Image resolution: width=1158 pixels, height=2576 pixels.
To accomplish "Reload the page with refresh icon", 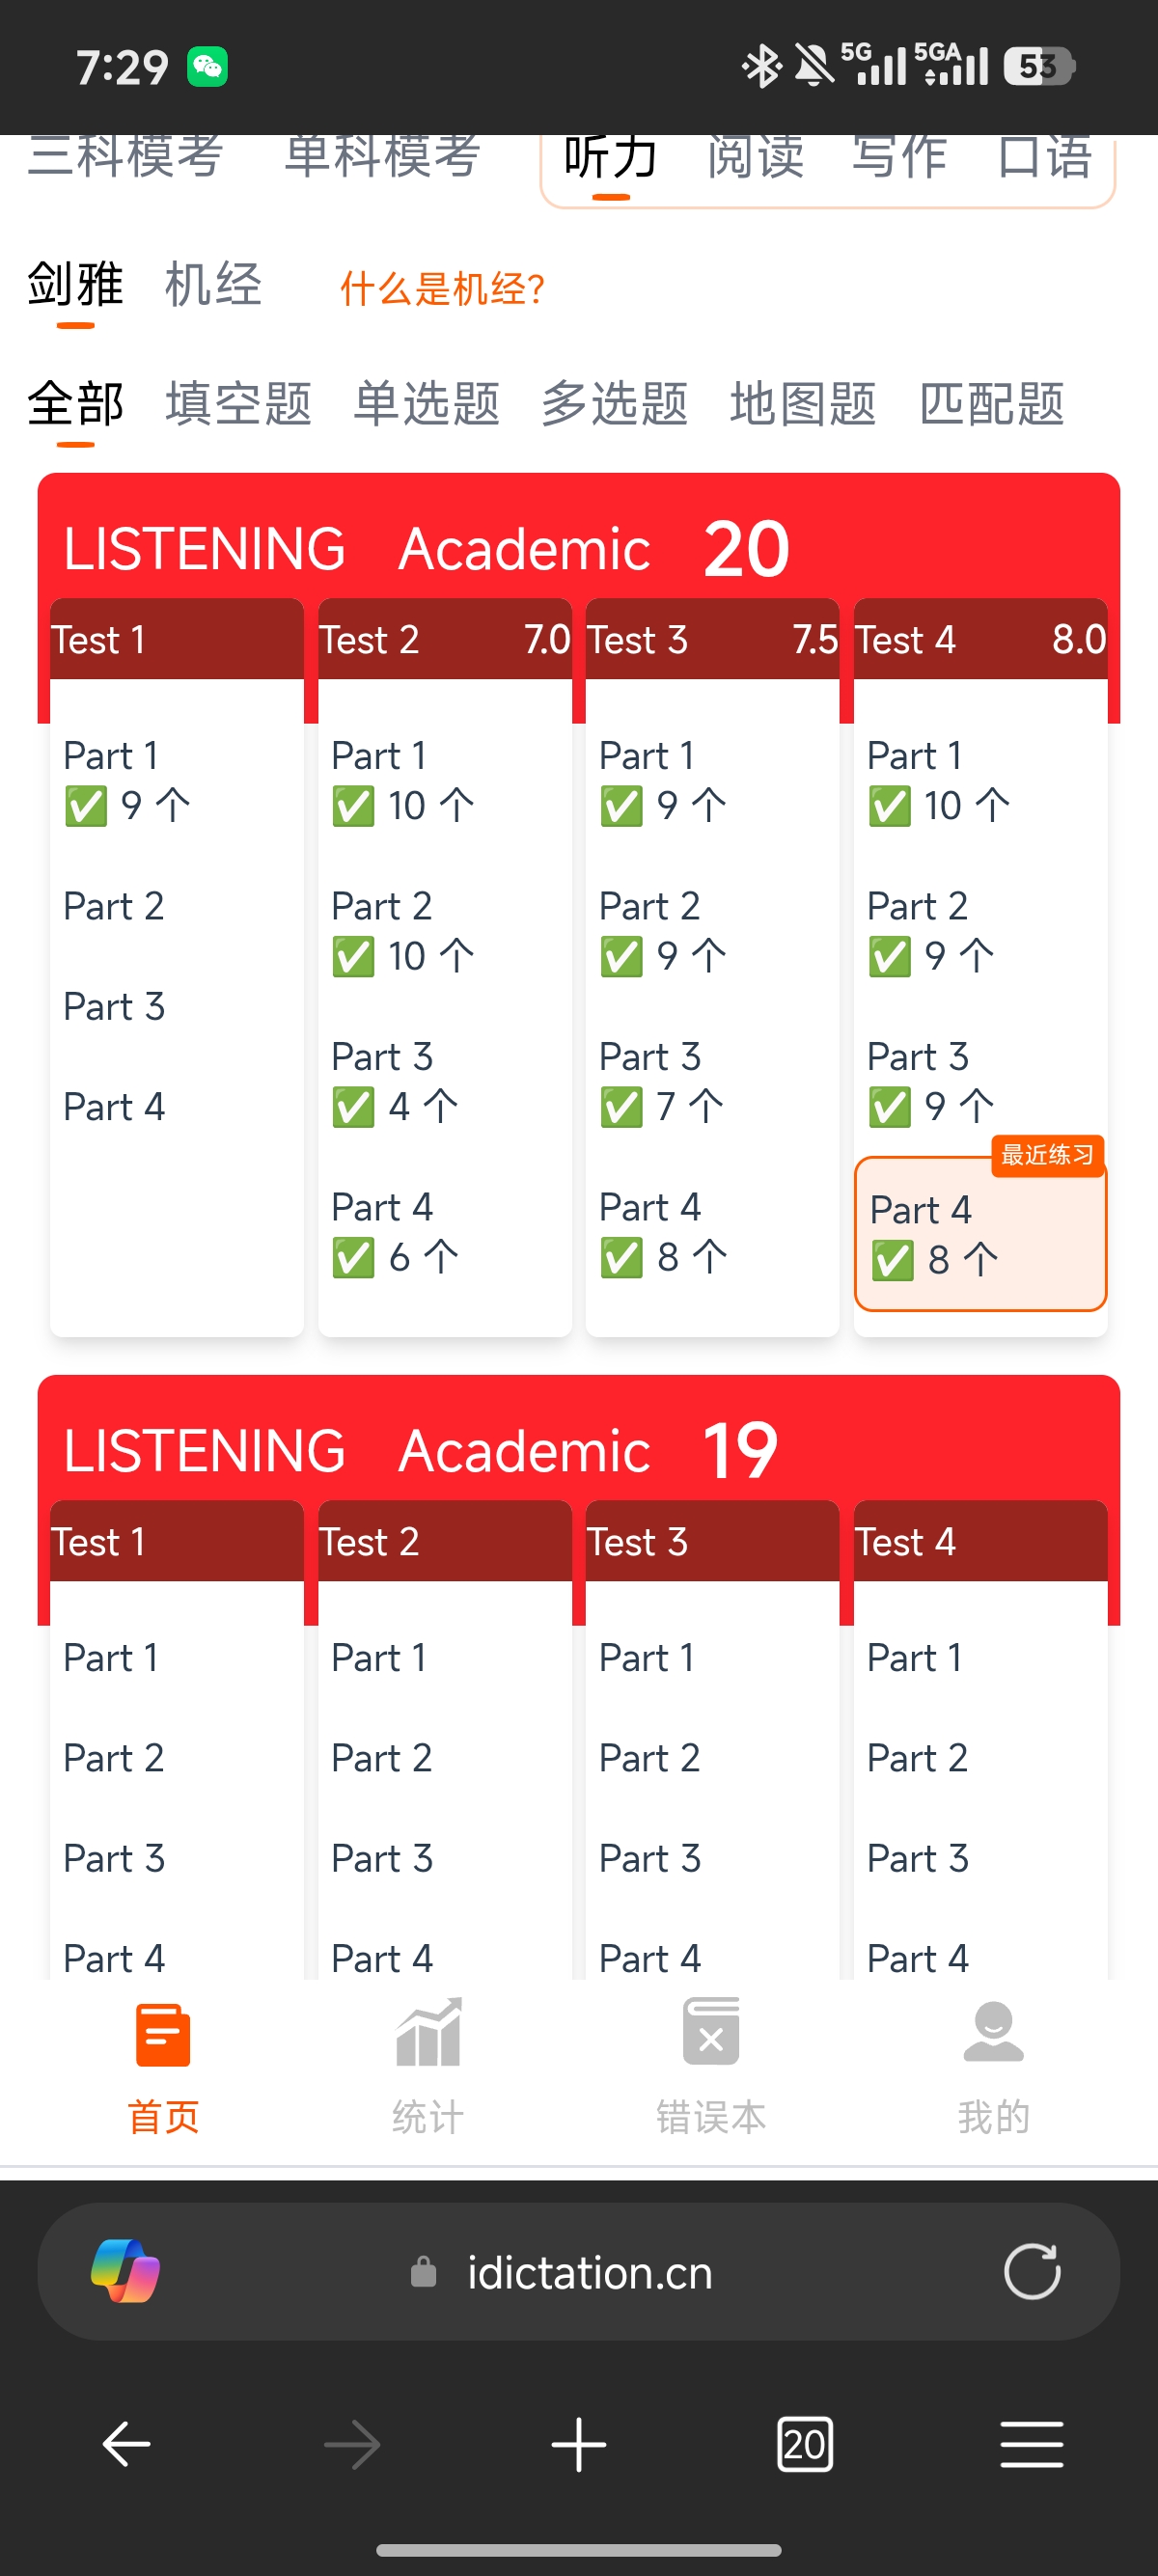I will coord(1032,2271).
